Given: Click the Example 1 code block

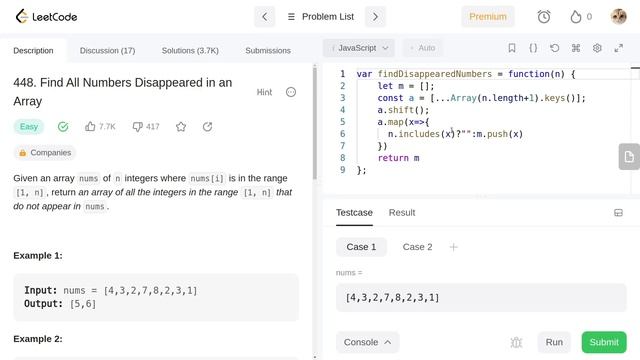Looking at the screenshot, I should [156, 297].
